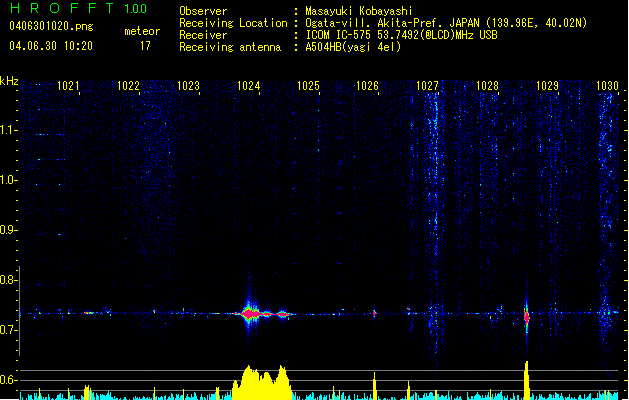Click the 1021 time marker

(x=68, y=86)
